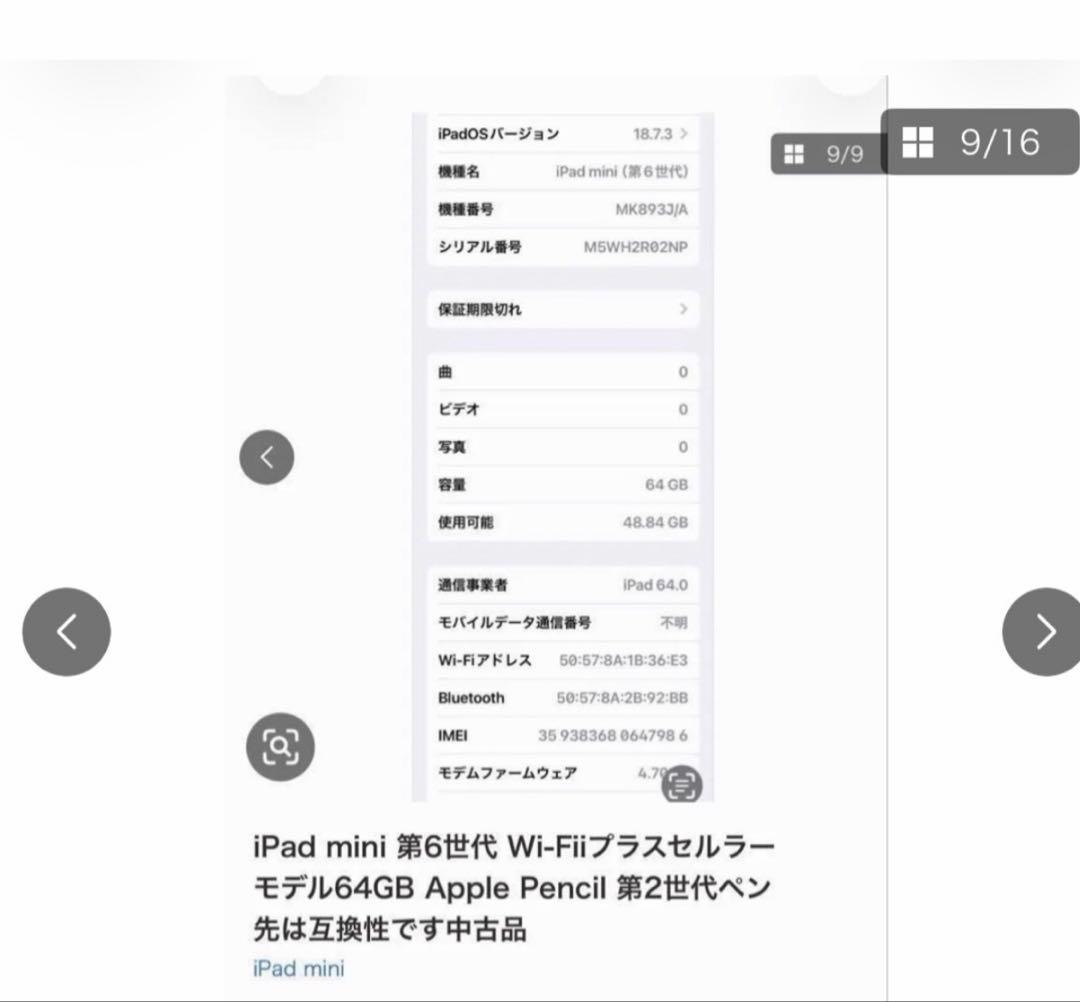
Task: Select the 機種名 iPad mini row
Action: click(x=560, y=171)
